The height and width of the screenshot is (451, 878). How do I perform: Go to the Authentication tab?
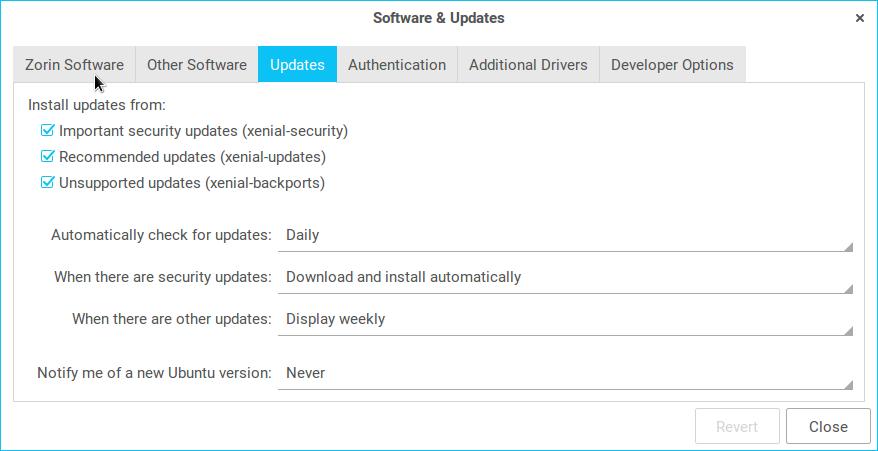click(x=397, y=65)
